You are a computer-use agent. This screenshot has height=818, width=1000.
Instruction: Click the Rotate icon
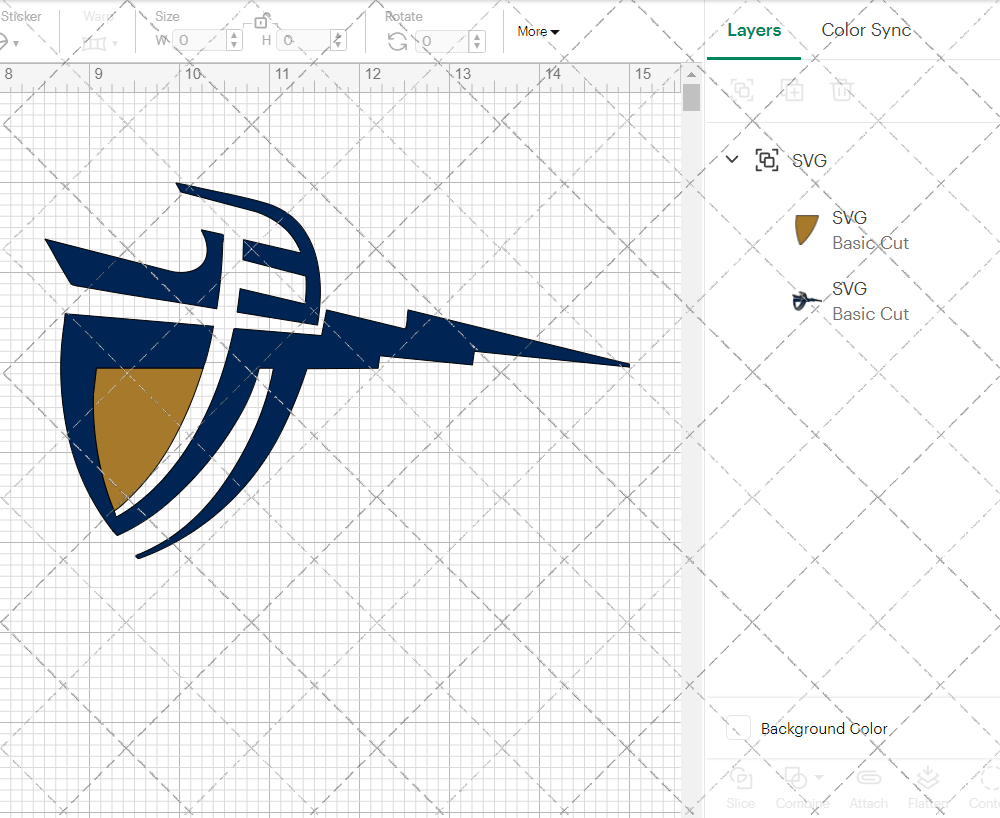(x=397, y=41)
